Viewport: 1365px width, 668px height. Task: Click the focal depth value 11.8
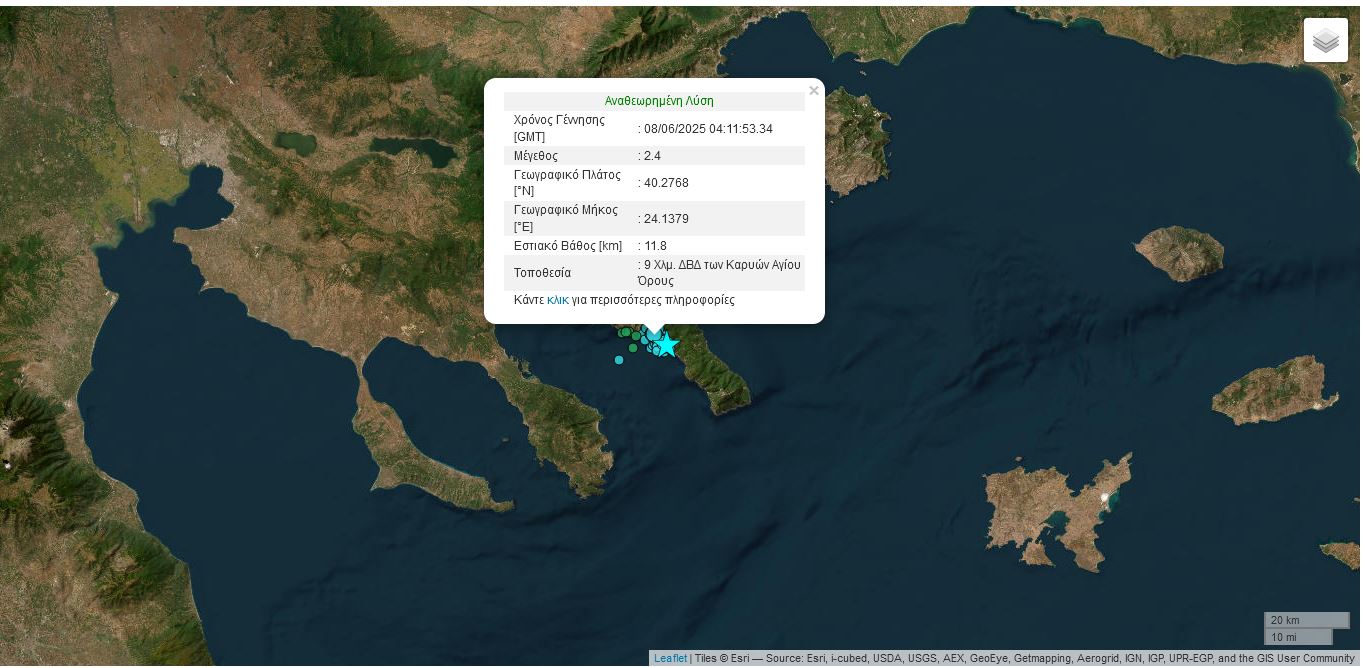point(655,246)
